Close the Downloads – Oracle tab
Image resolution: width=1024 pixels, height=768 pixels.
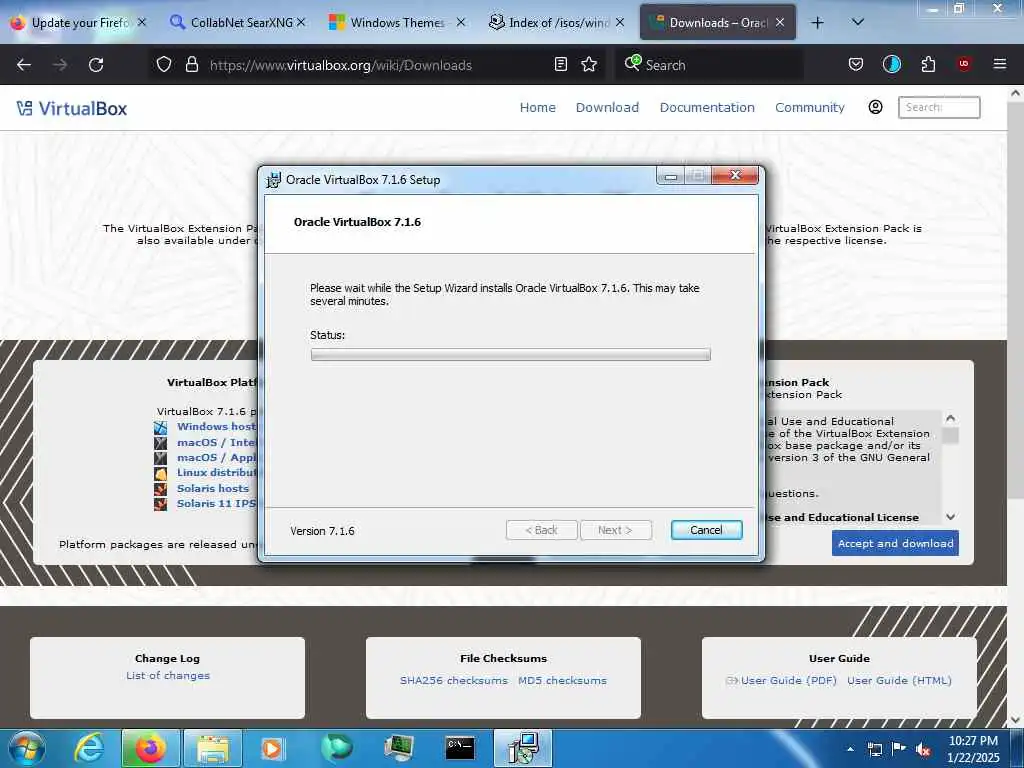click(780, 22)
